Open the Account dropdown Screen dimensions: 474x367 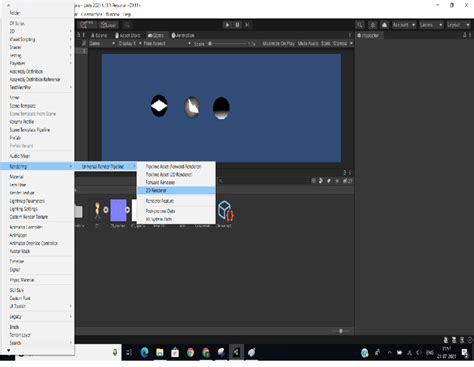tap(404, 25)
